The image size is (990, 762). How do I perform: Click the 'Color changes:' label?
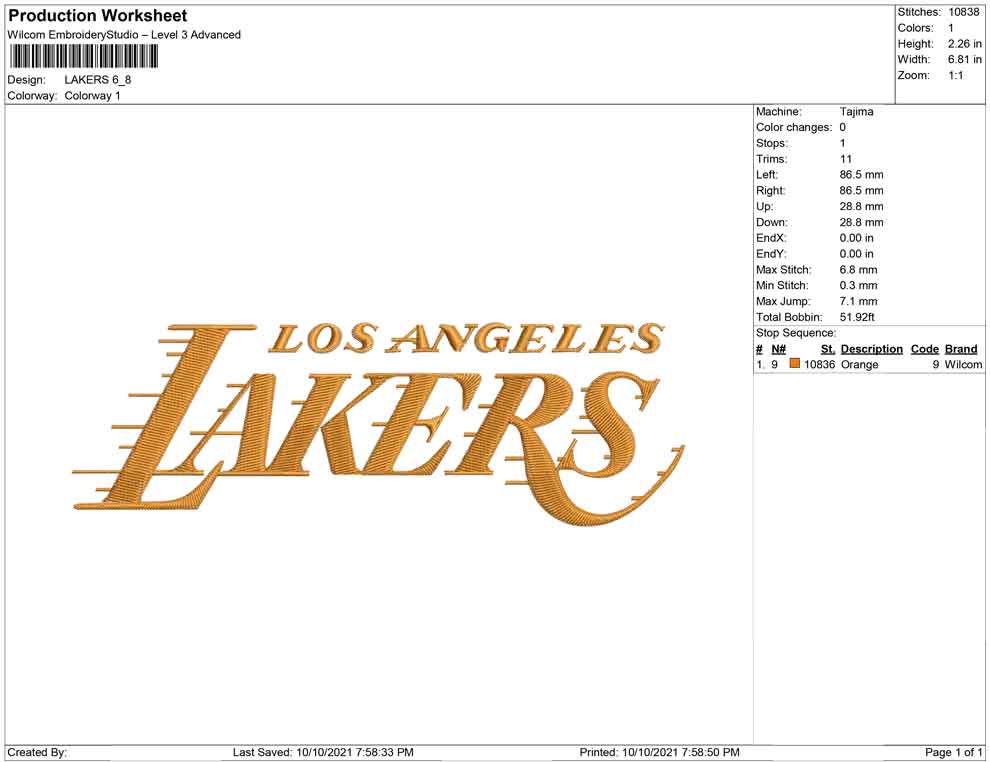tap(794, 128)
